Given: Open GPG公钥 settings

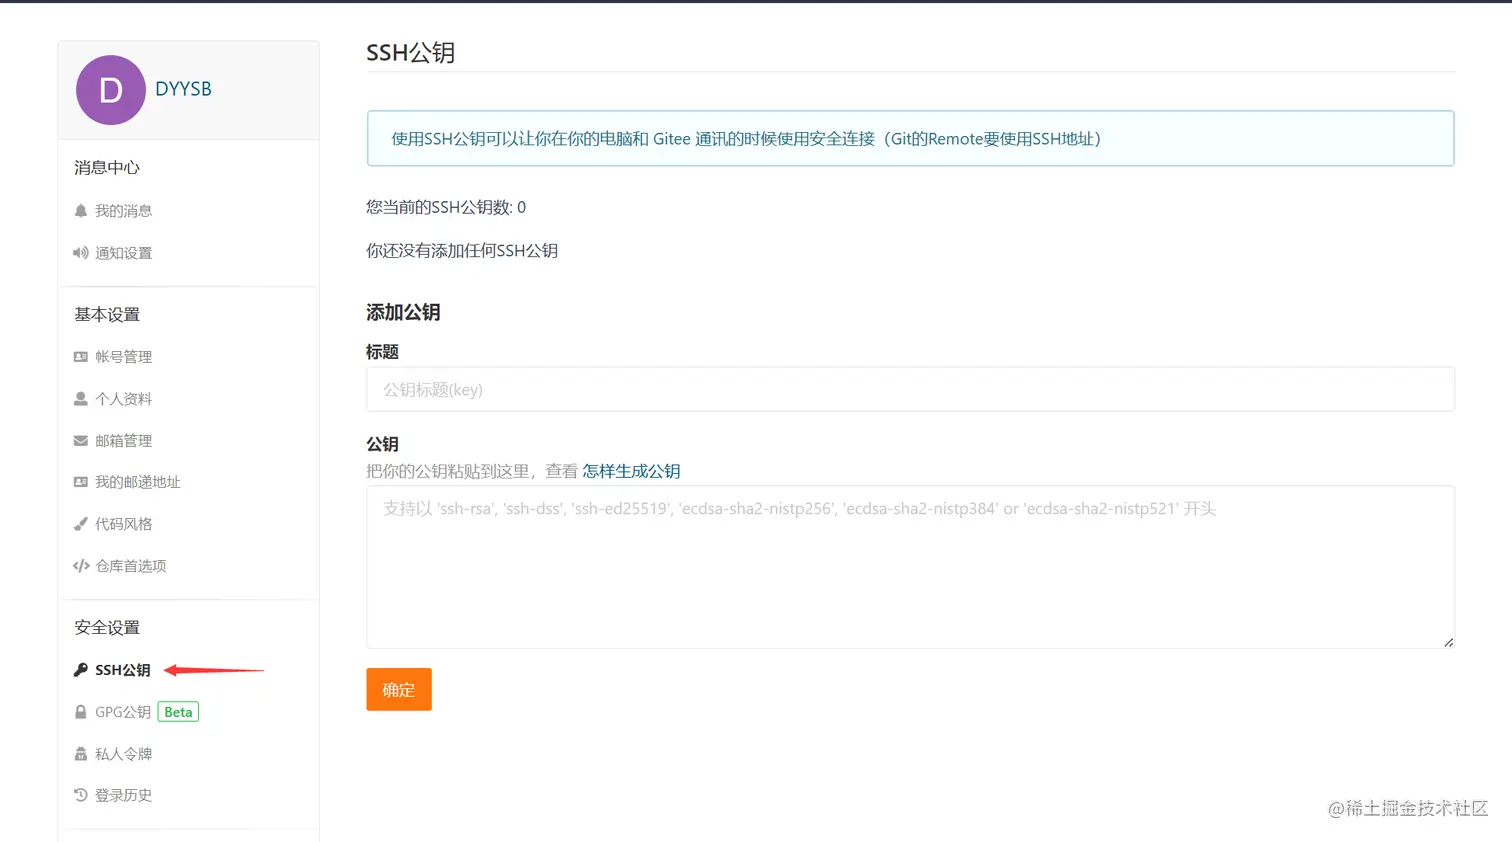Looking at the screenshot, I should 122,712.
